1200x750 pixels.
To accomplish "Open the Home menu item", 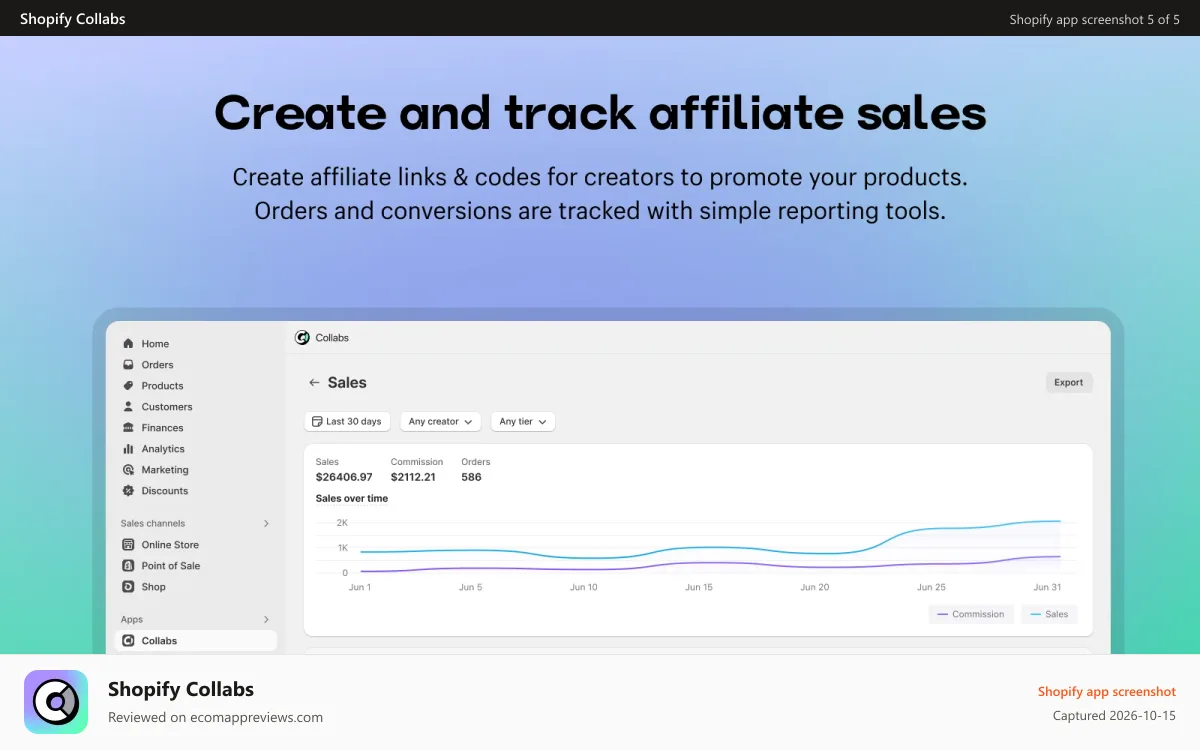I will pos(155,344).
